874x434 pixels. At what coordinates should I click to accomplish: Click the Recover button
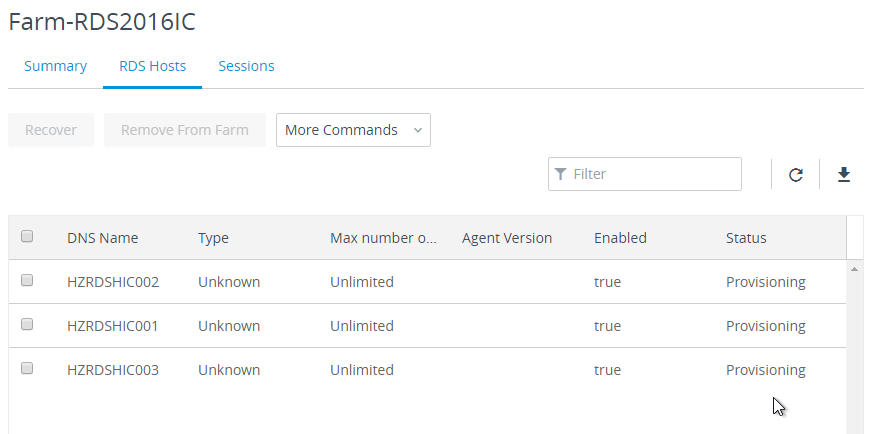tap(51, 130)
